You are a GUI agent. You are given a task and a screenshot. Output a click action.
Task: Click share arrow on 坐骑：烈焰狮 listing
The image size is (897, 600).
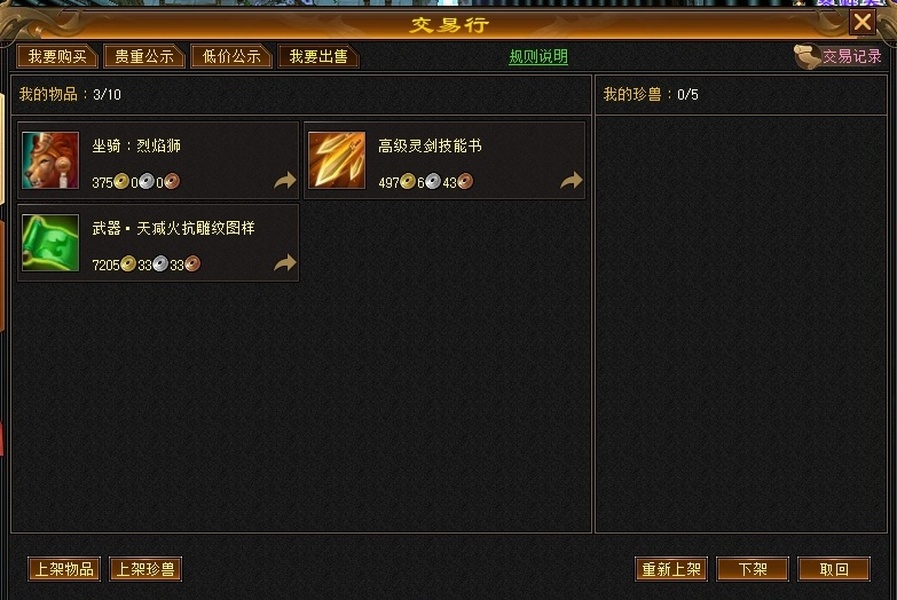click(285, 180)
